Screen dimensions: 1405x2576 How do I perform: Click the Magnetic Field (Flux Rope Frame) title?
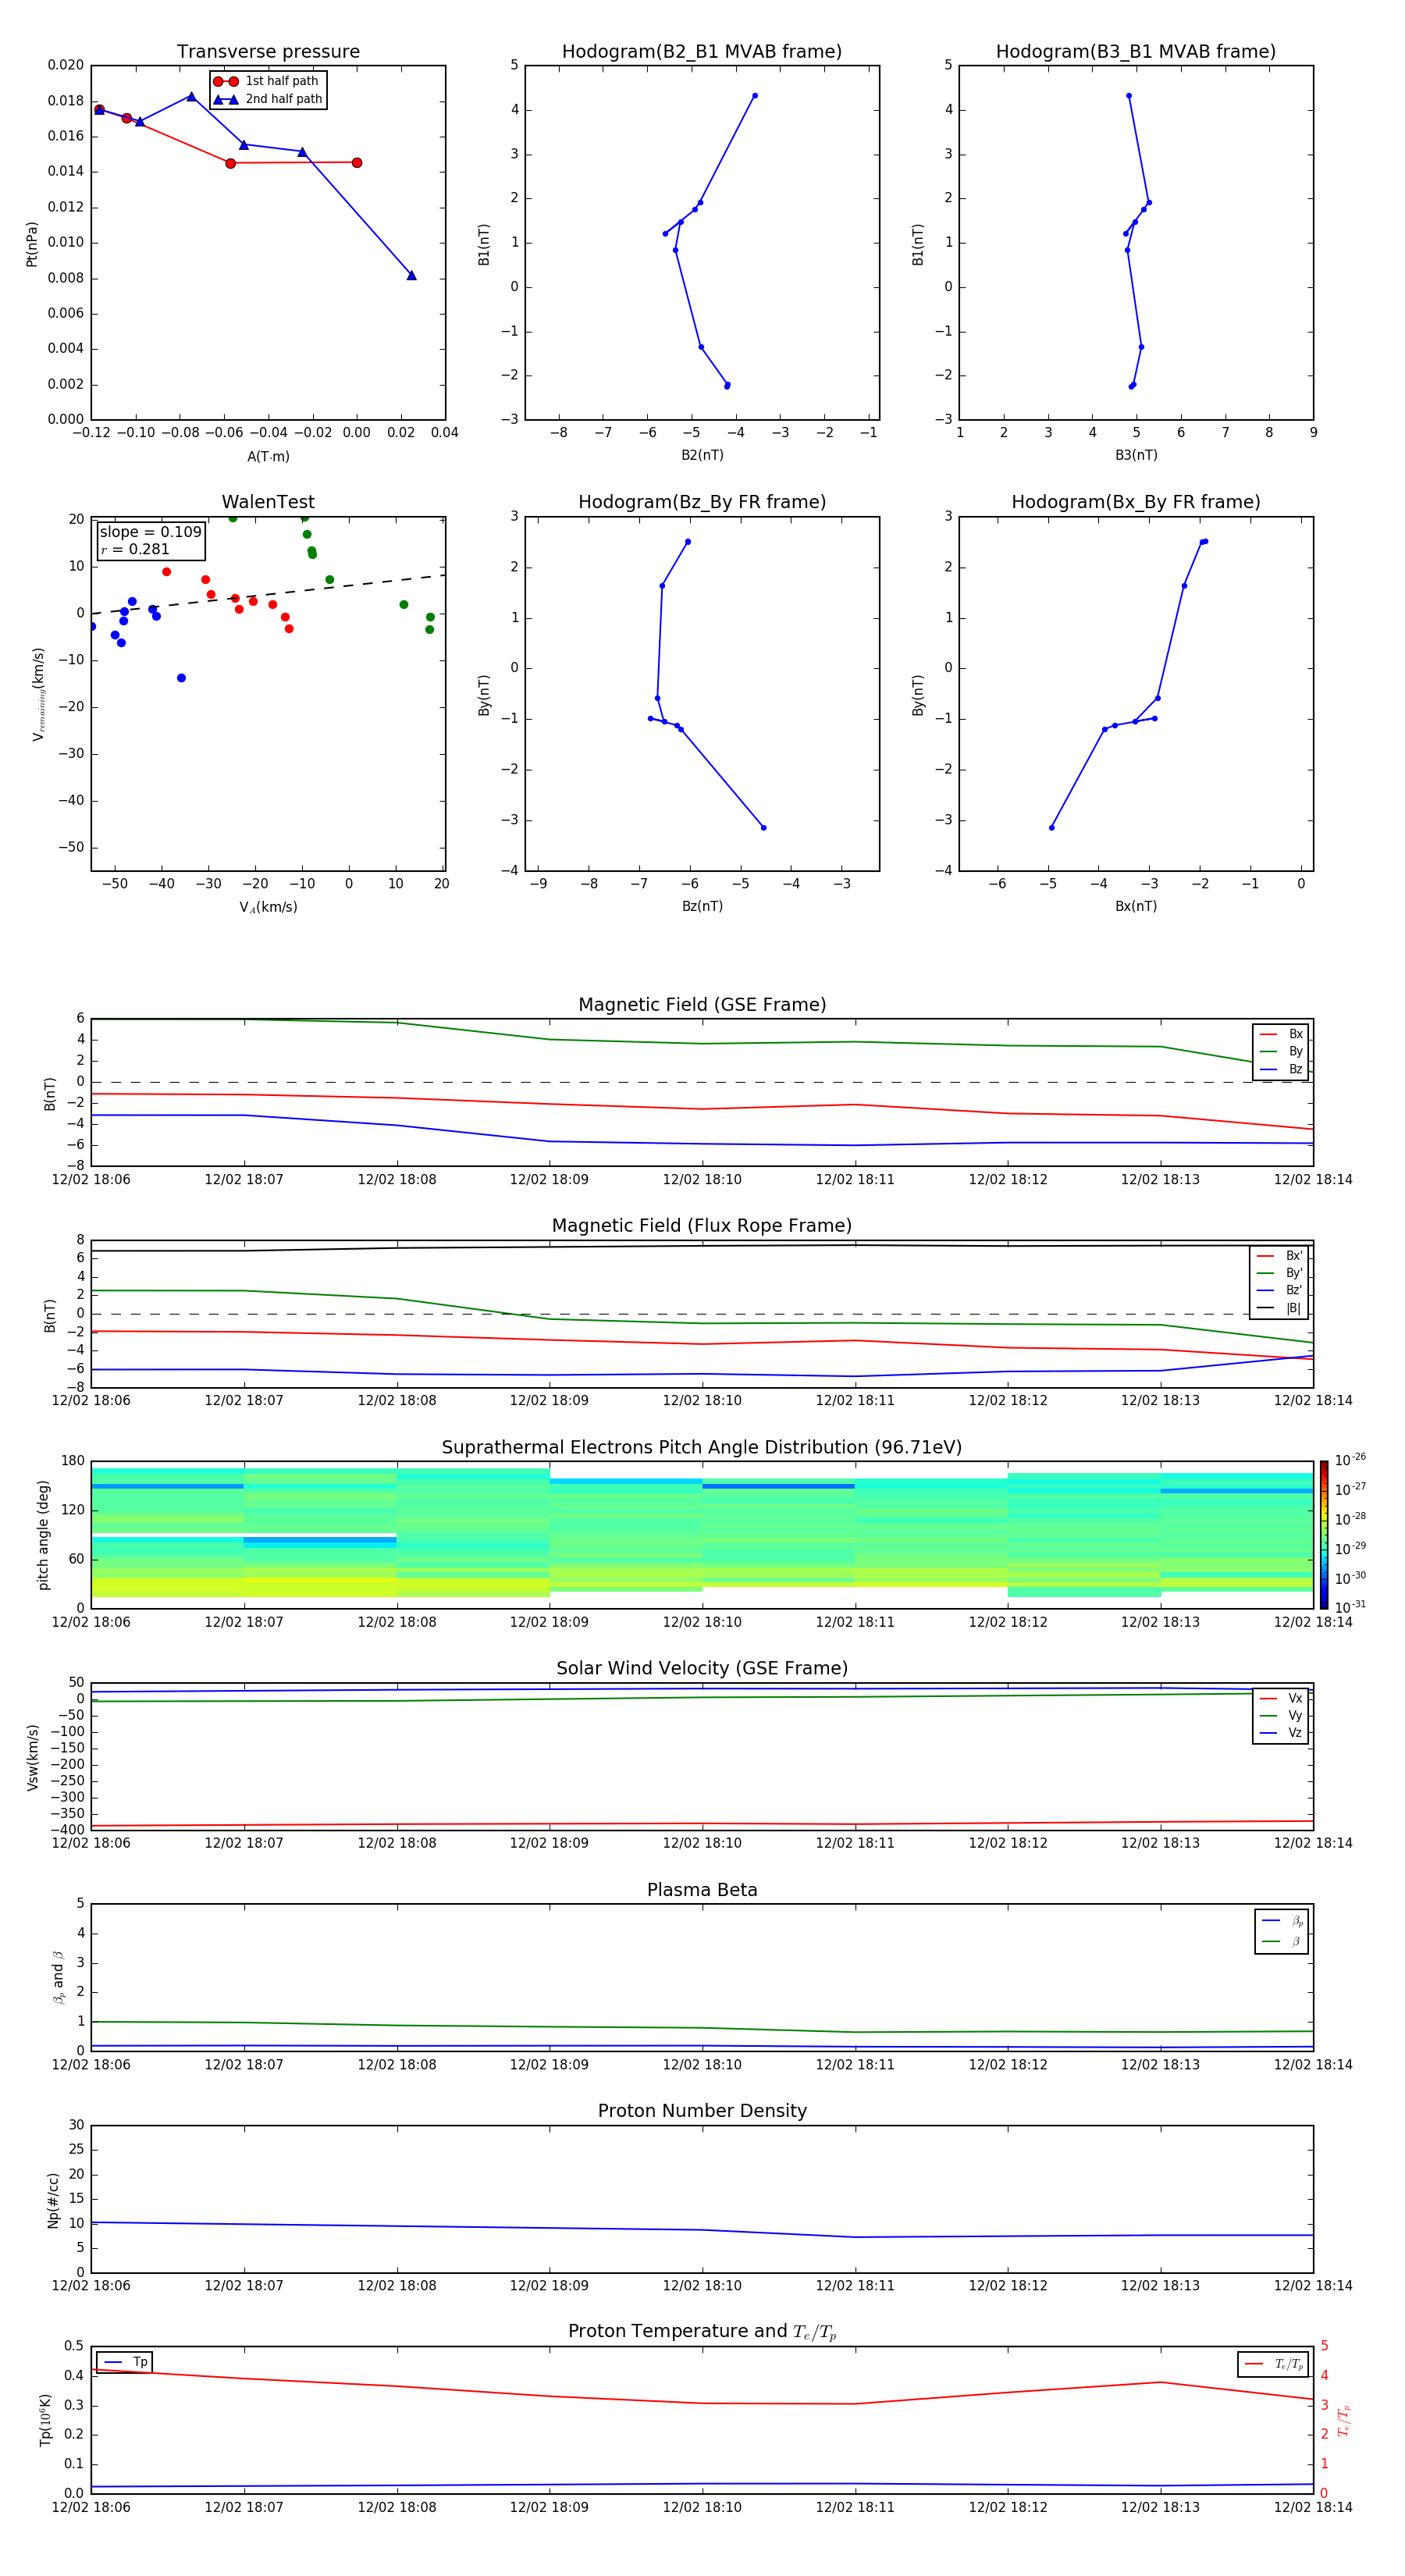click(x=702, y=1226)
